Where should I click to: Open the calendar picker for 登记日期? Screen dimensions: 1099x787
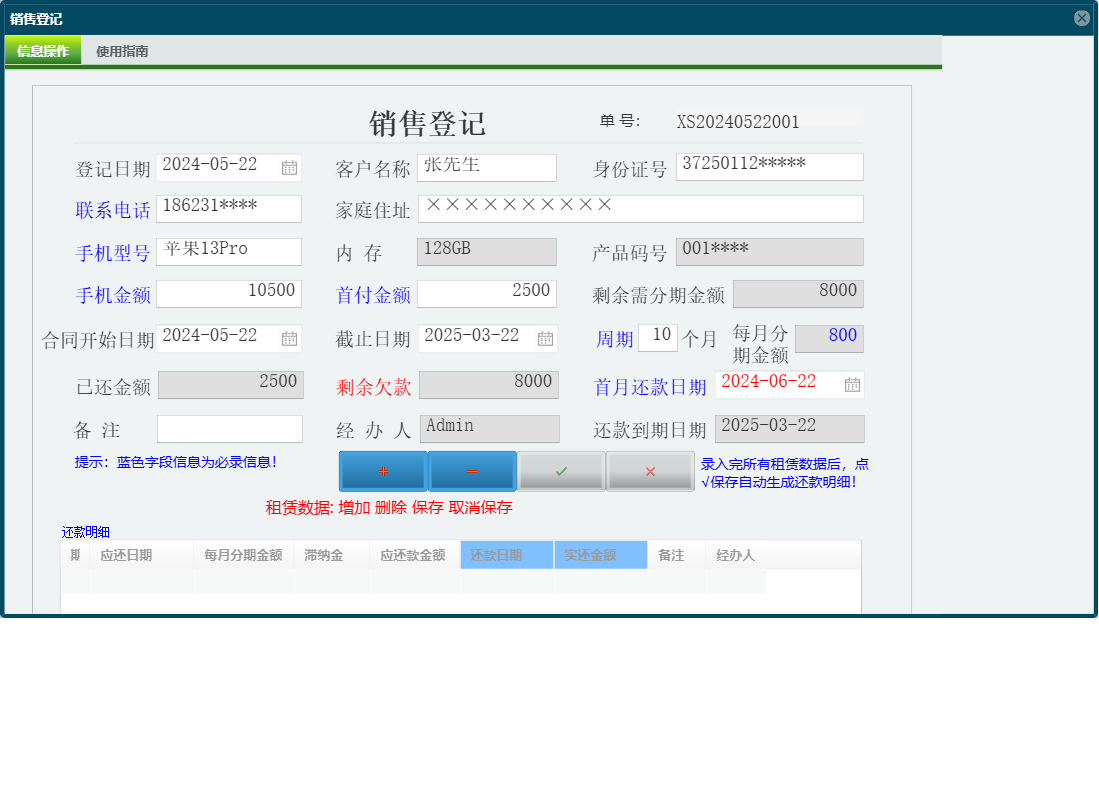pyautogui.click(x=290, y=167)
